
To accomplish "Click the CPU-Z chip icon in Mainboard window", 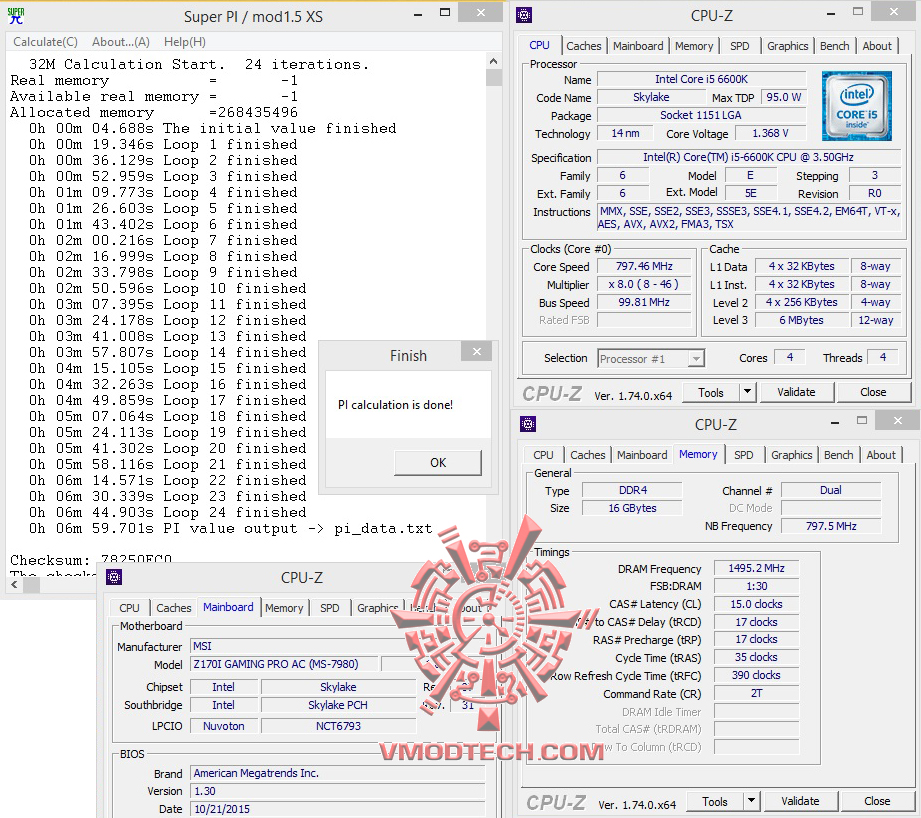I will click(x=114, y=577).
